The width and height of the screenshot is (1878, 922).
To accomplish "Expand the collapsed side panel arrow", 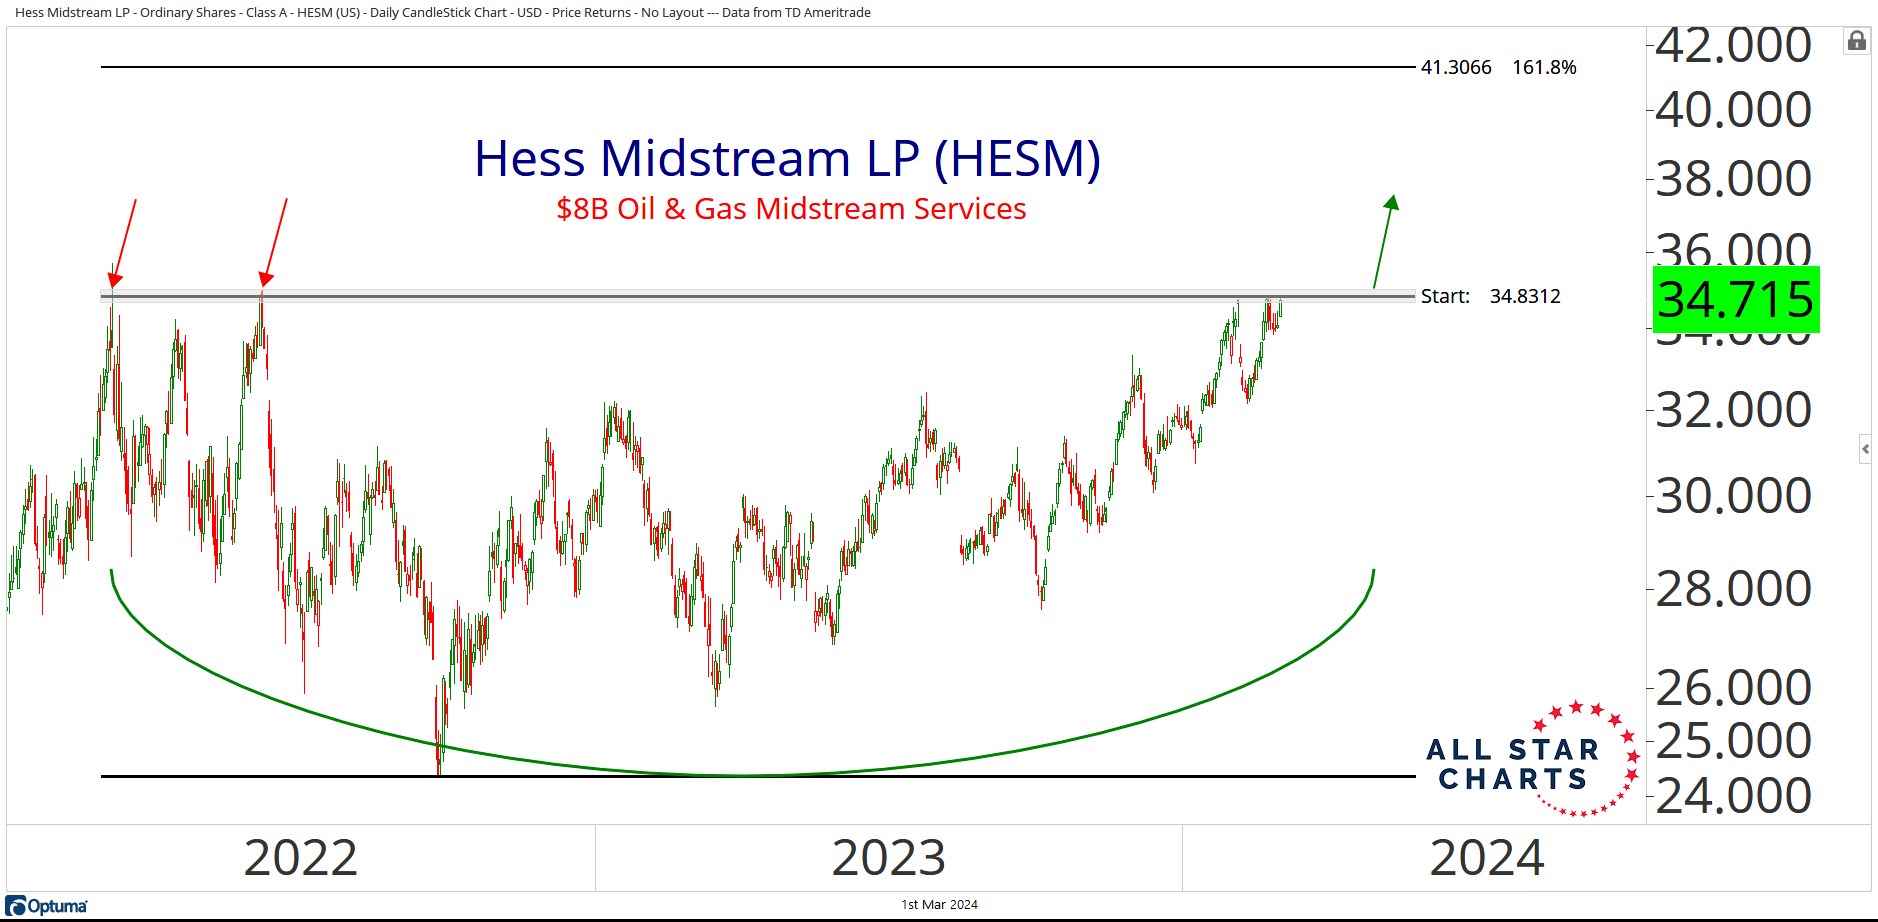I will 1865,449.
